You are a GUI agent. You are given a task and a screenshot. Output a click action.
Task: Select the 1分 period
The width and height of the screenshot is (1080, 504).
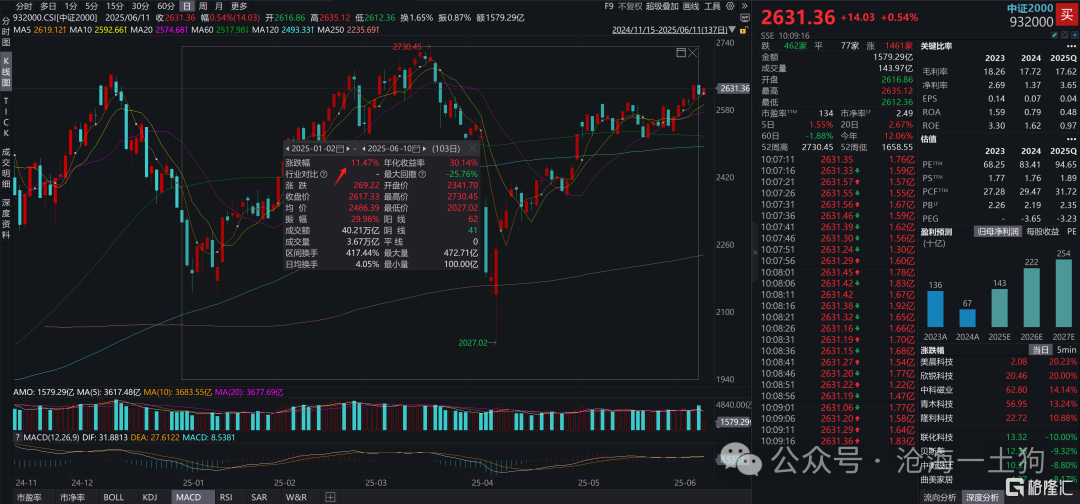coord(70,6)
